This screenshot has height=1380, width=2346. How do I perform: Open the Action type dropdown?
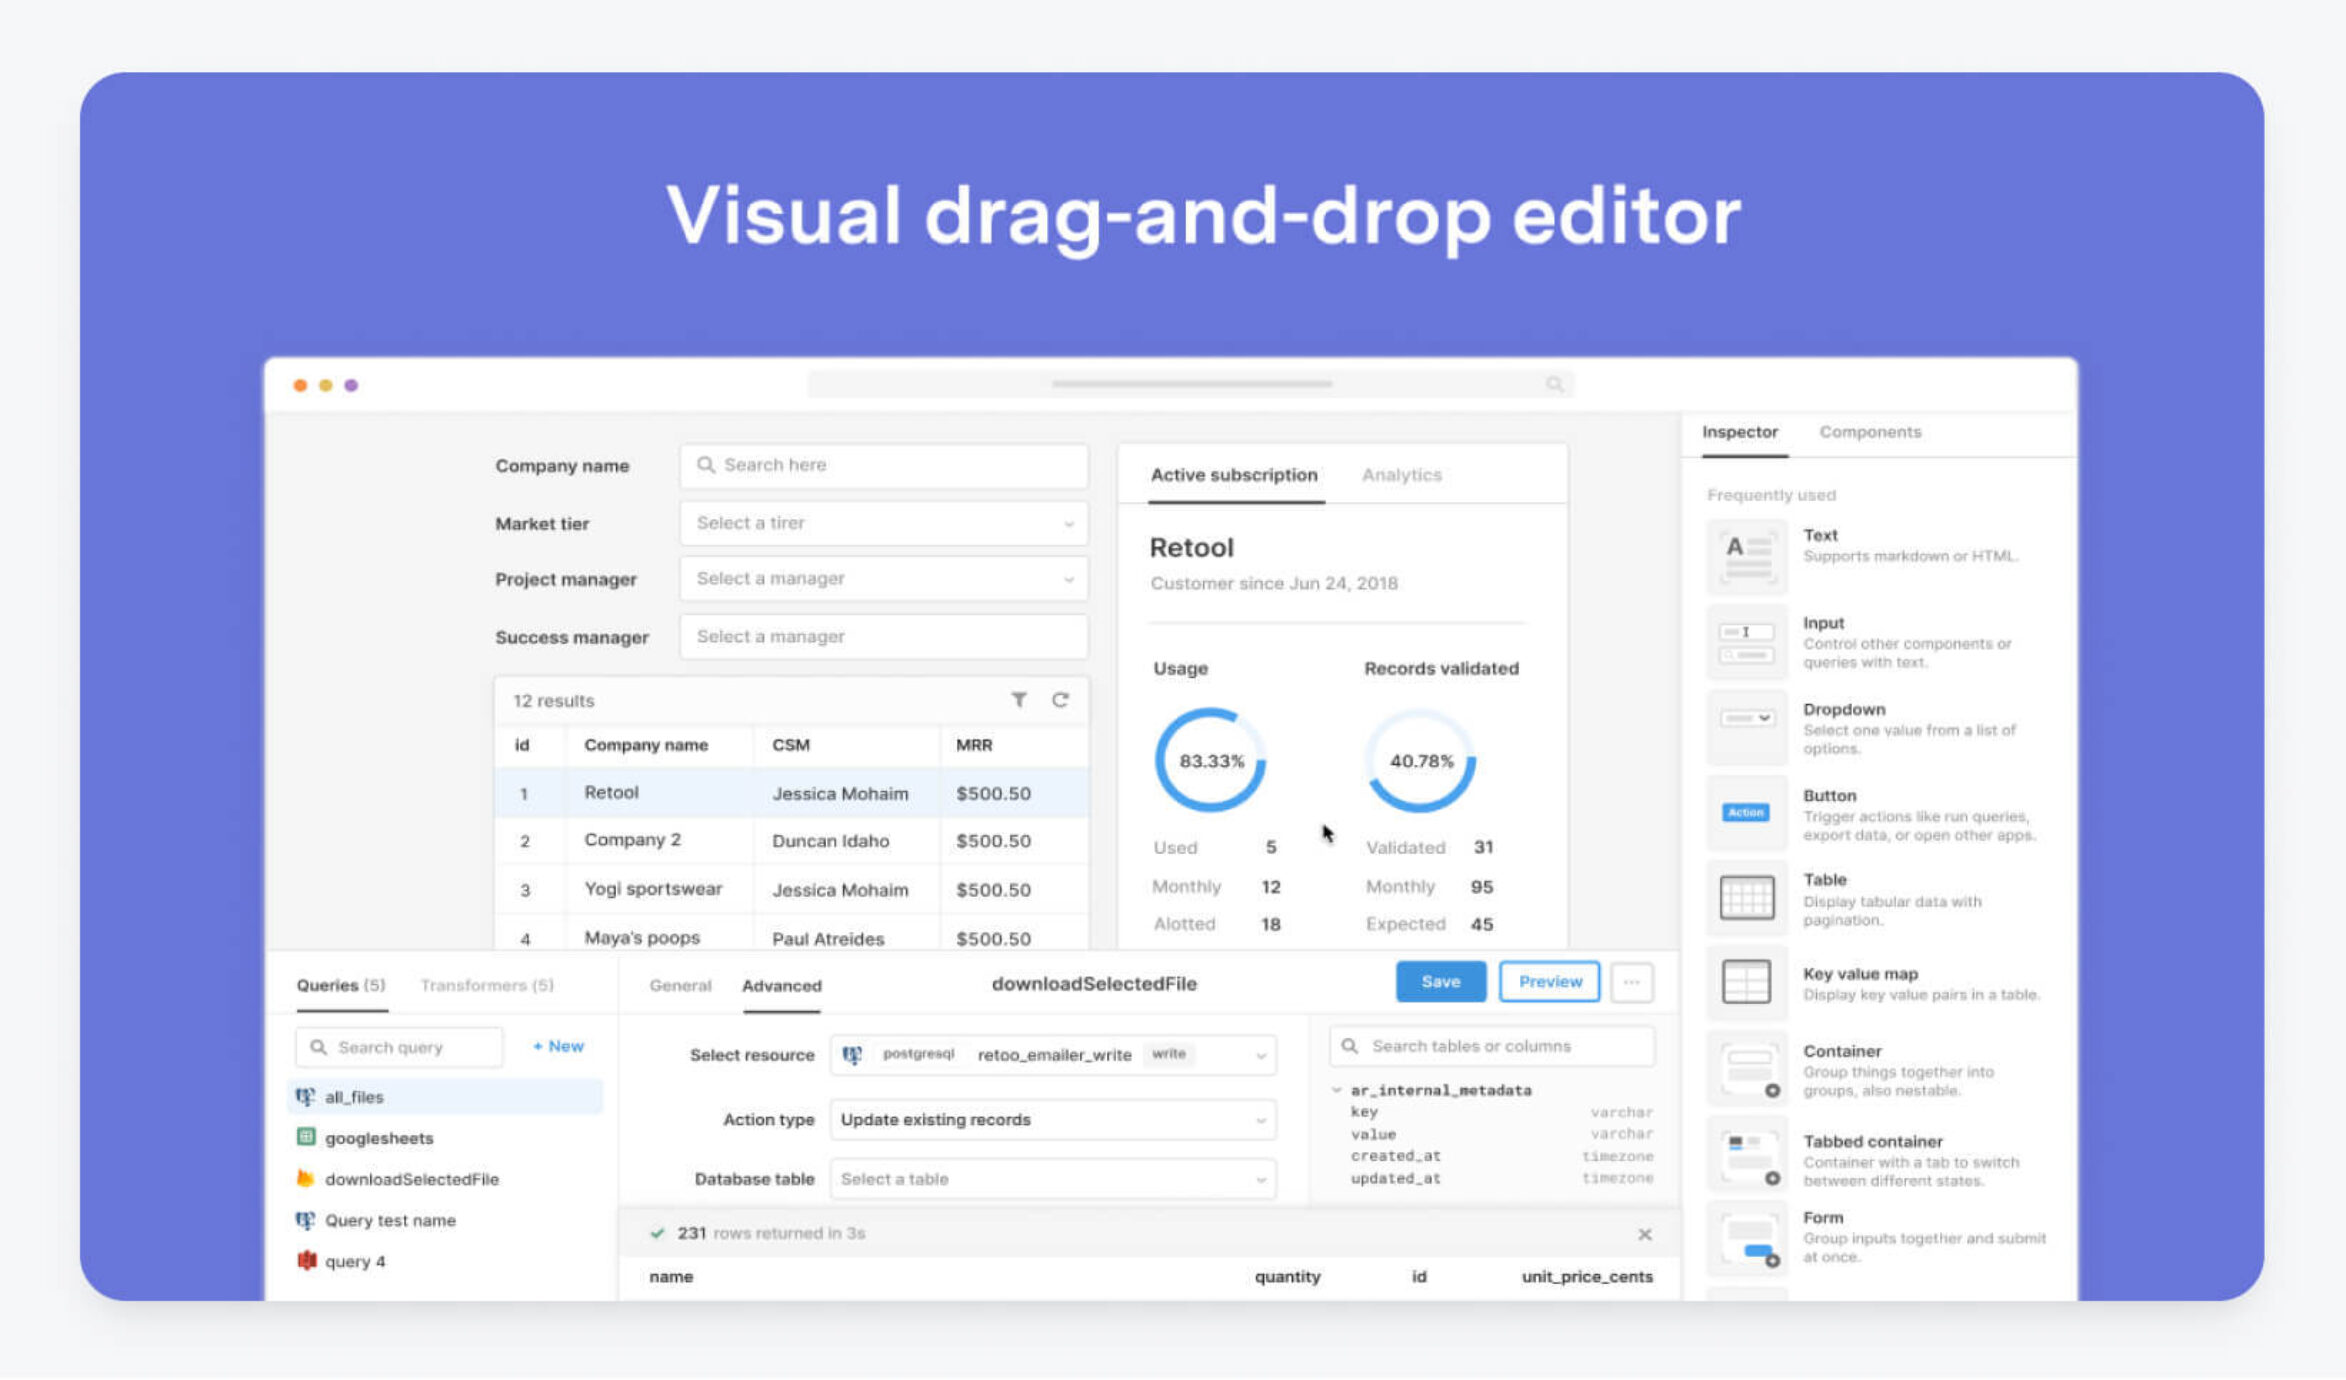click(x=1052, y=1120)
